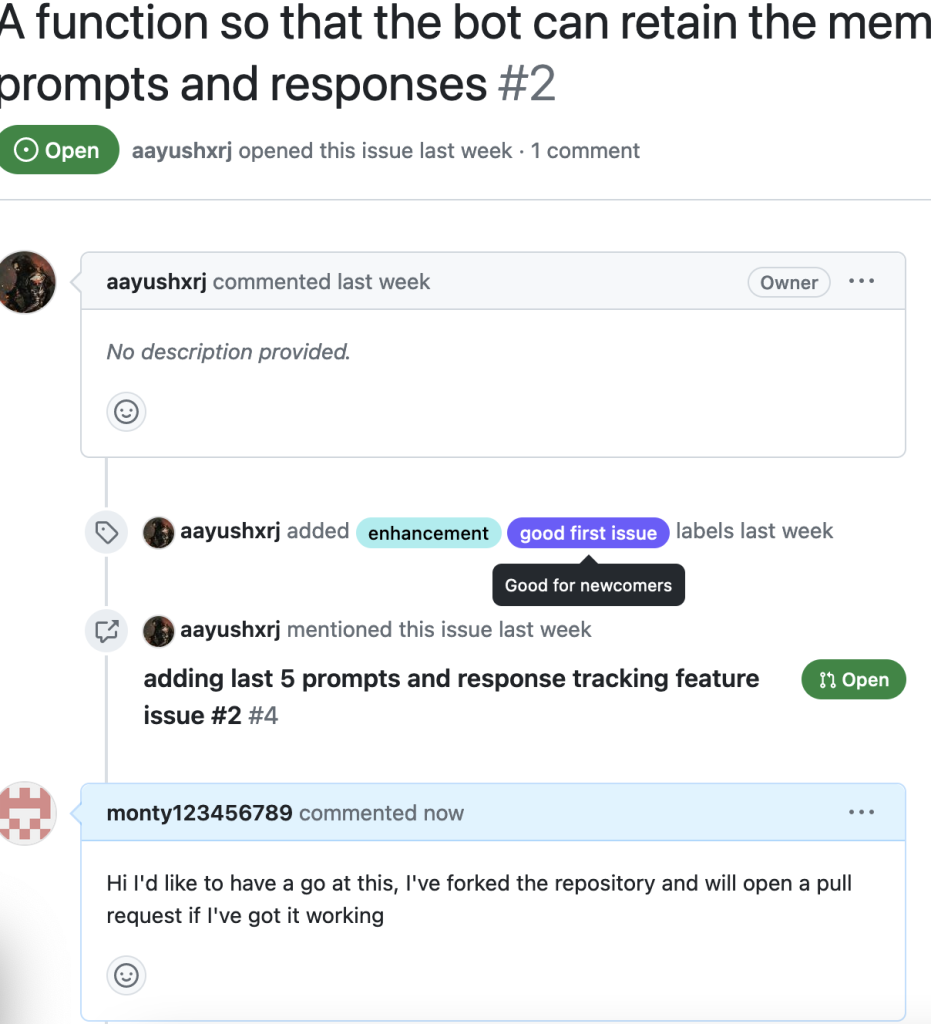Click aayushxrj's small avatar beside mentioned event
Viewport: 931px width, 1024px height.
pyautogui.click(x=159, y=631)
